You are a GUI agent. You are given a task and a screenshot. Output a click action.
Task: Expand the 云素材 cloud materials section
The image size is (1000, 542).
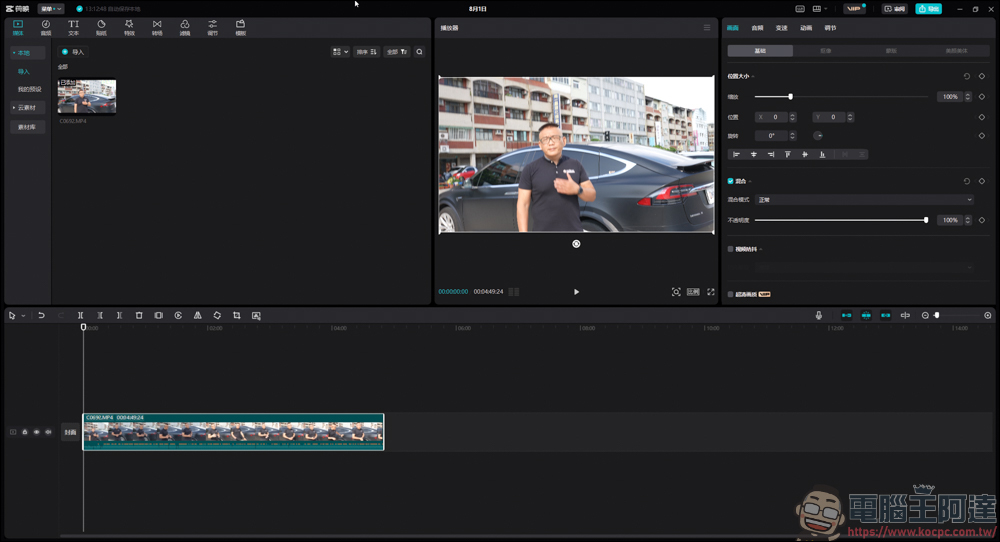[27, 107]
